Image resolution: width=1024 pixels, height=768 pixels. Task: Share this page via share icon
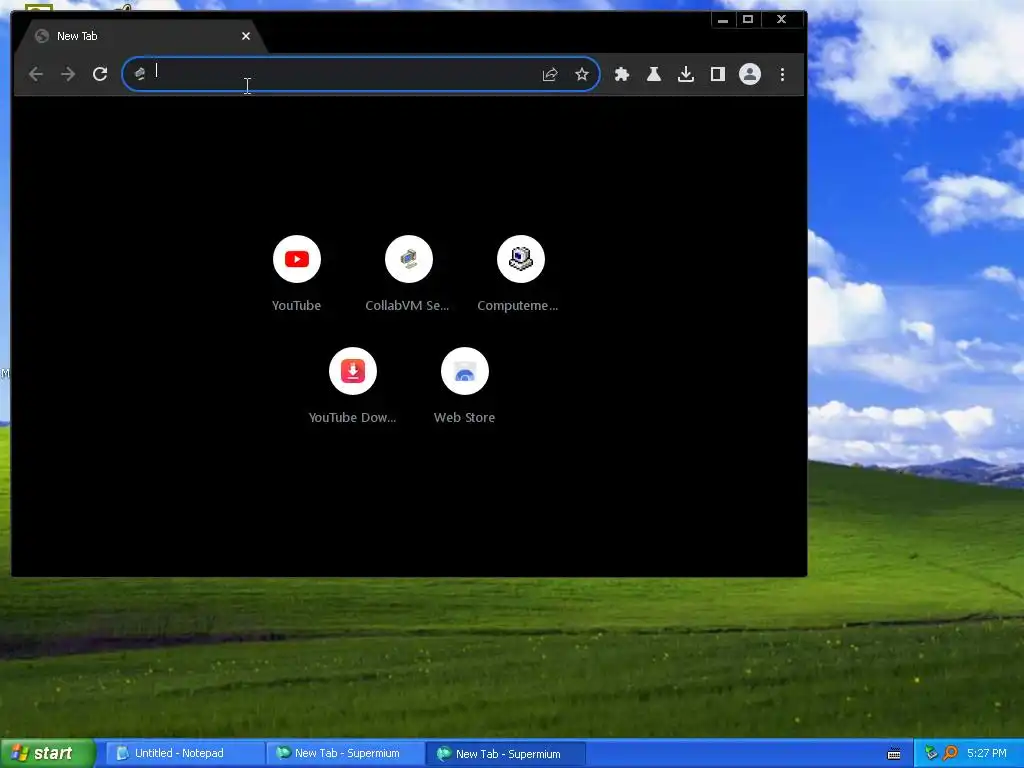click(x=550, y=74)
